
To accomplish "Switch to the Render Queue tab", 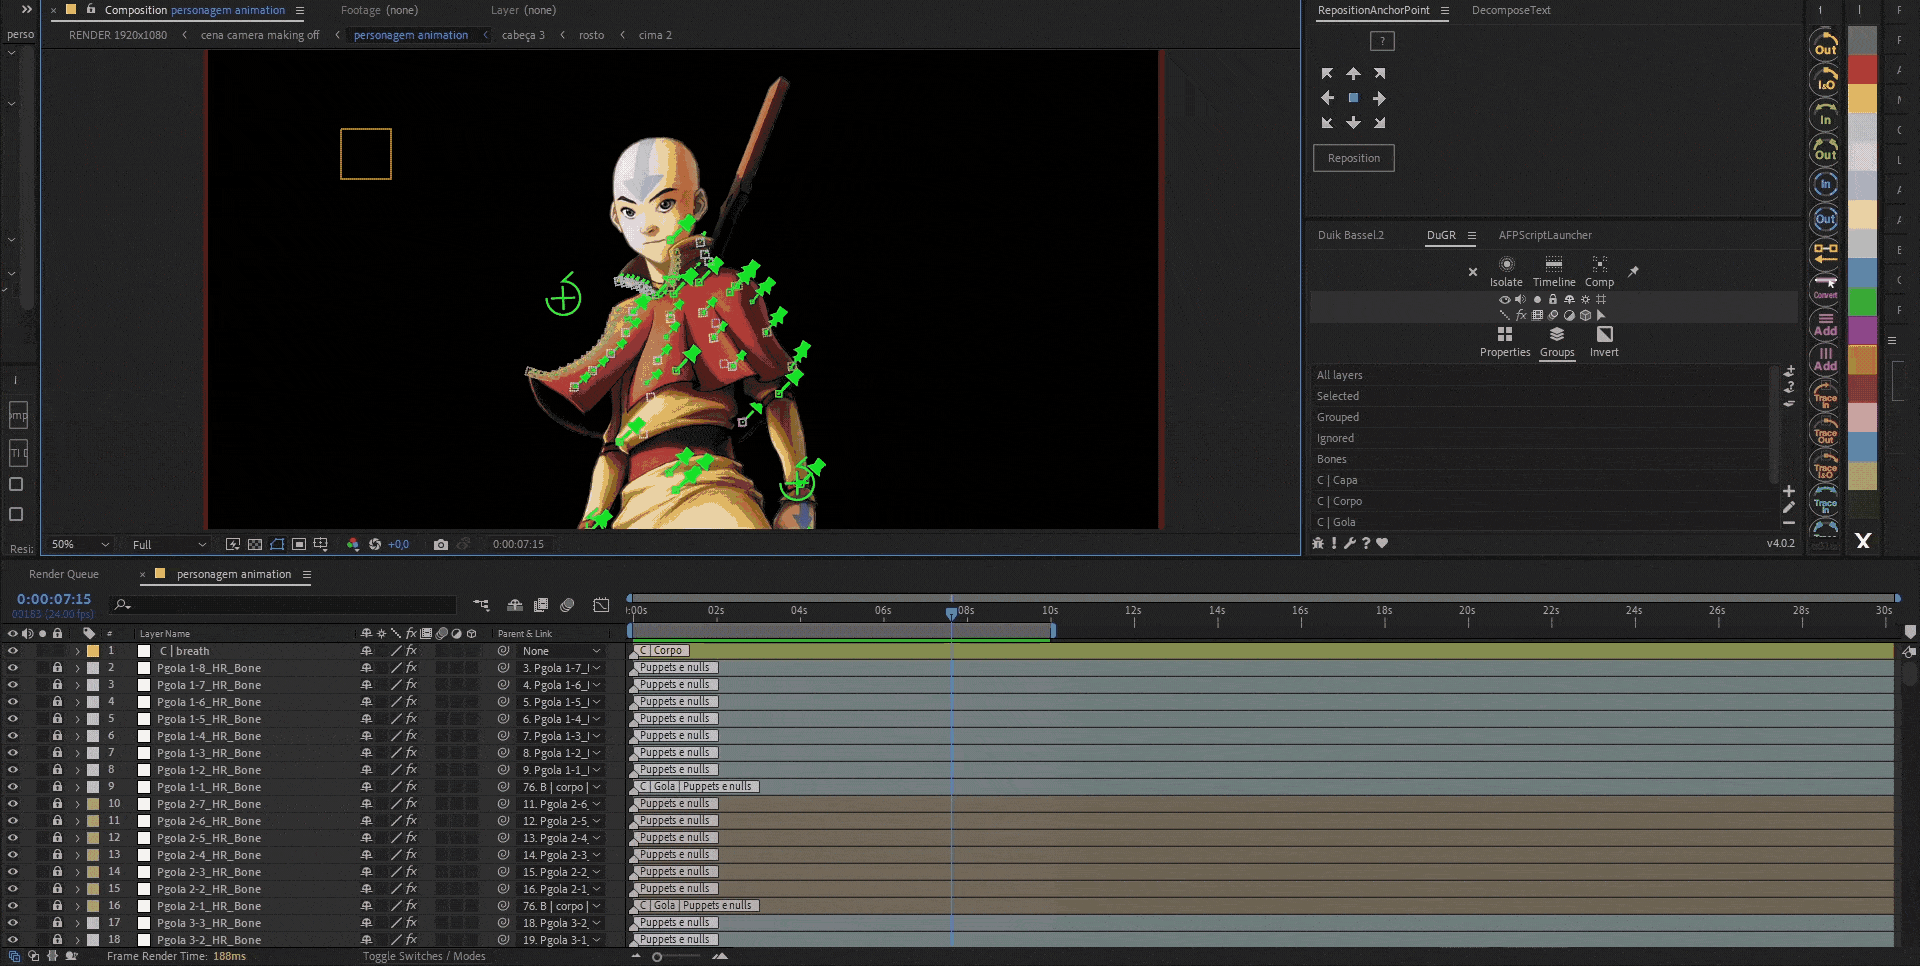I will 64,574.
